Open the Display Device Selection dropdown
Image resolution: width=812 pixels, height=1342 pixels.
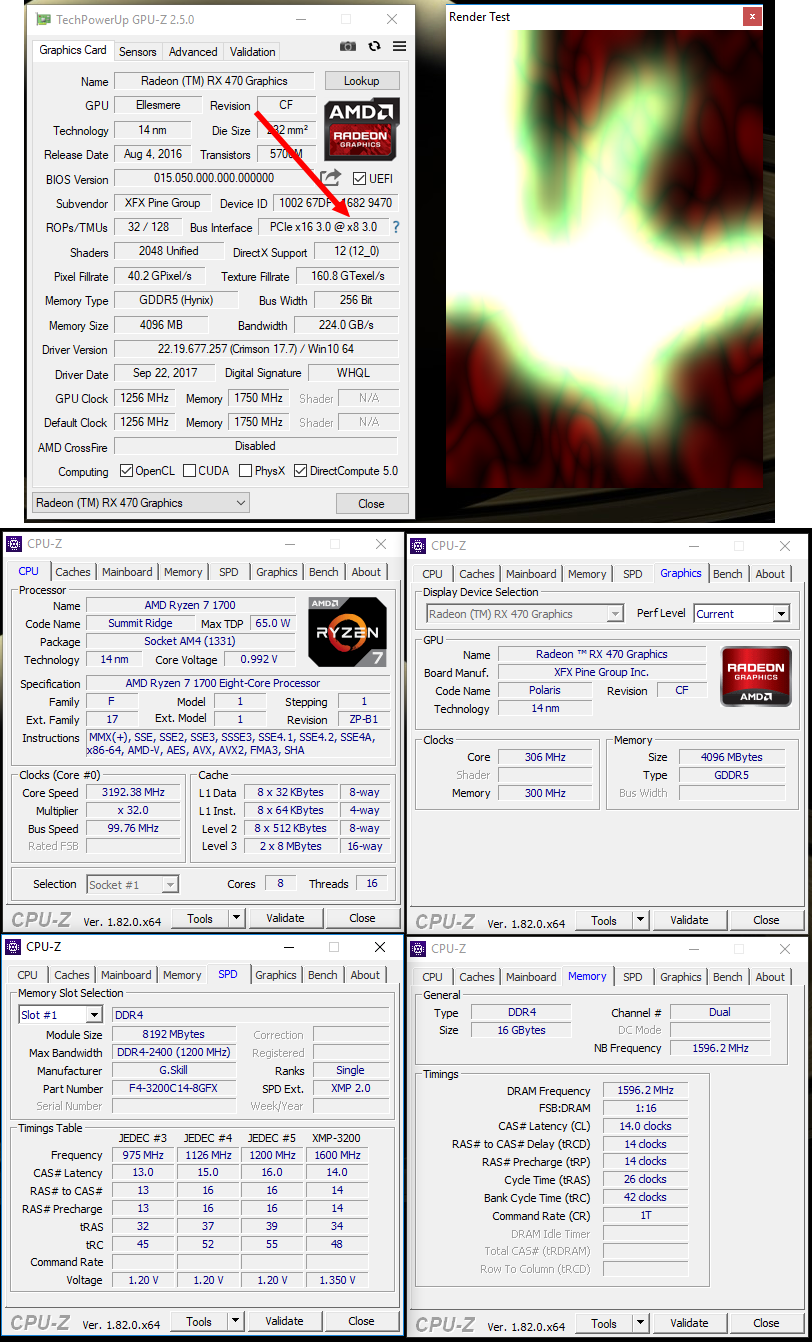pos(525,614)
